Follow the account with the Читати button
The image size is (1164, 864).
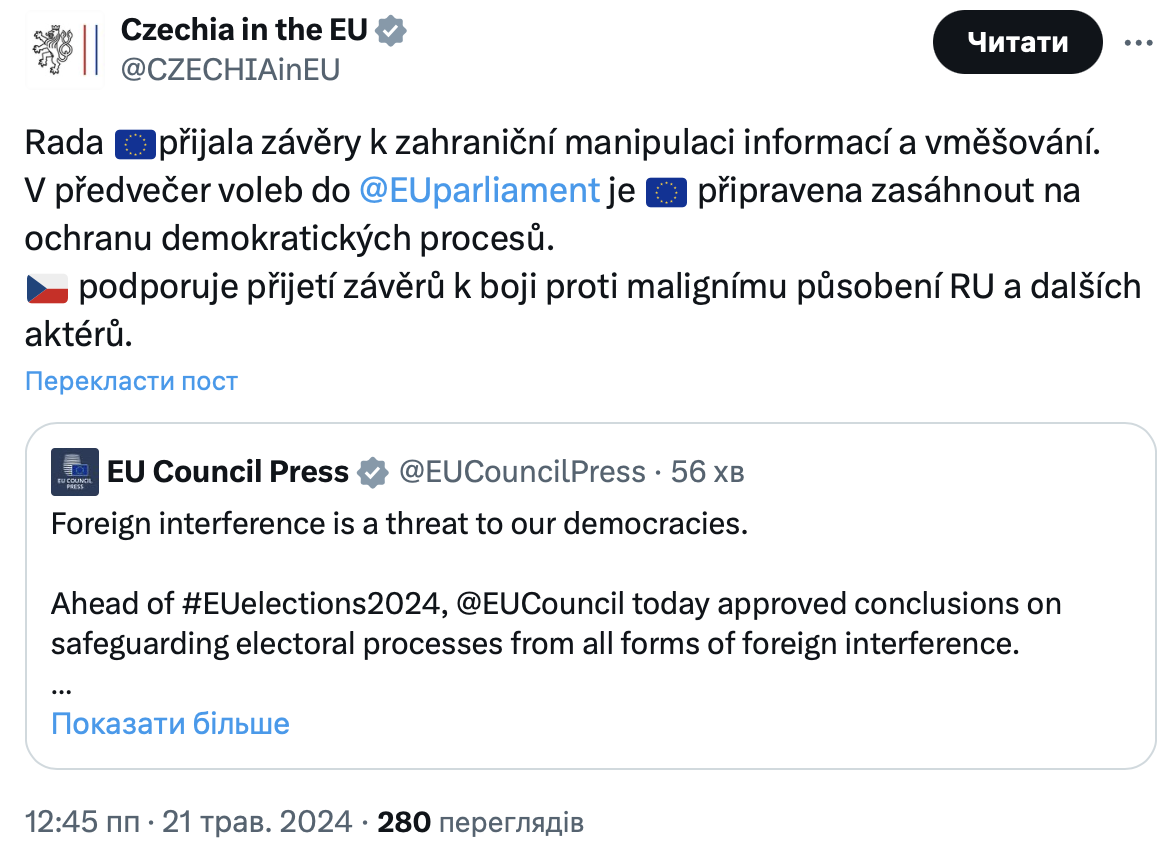[1017, 42]
